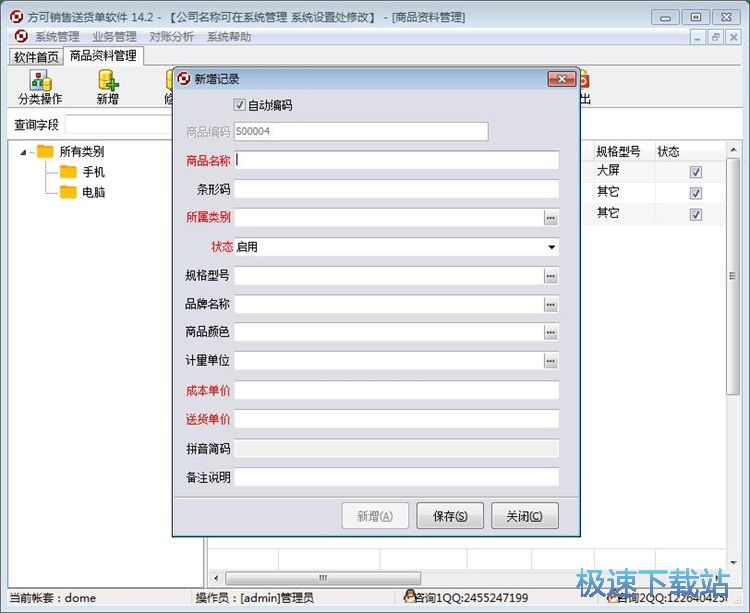Click the 查询字段 search box

tap(119, 125)
